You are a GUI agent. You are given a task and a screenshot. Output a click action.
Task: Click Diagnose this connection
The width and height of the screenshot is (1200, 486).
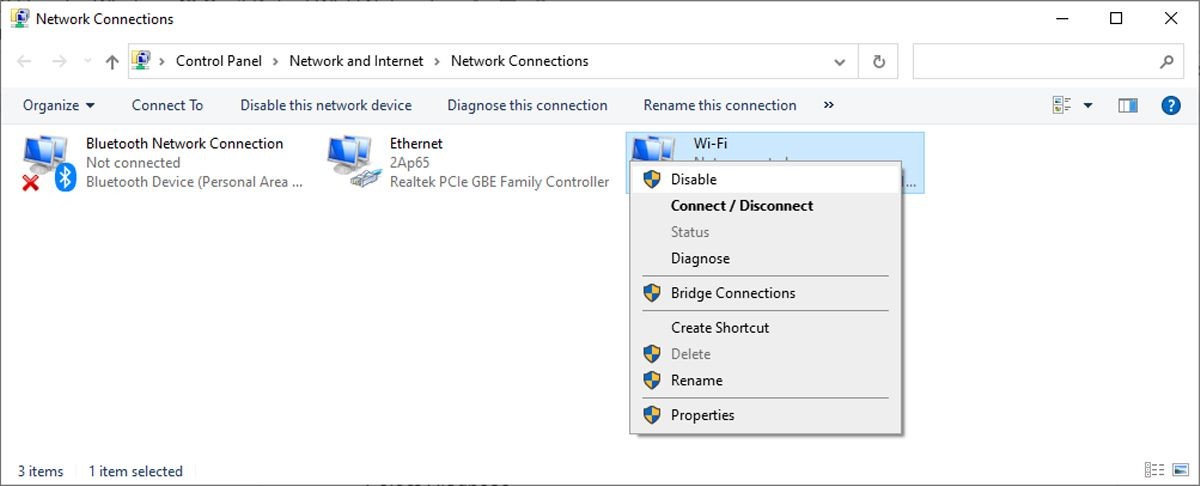(x=527, y=105)
